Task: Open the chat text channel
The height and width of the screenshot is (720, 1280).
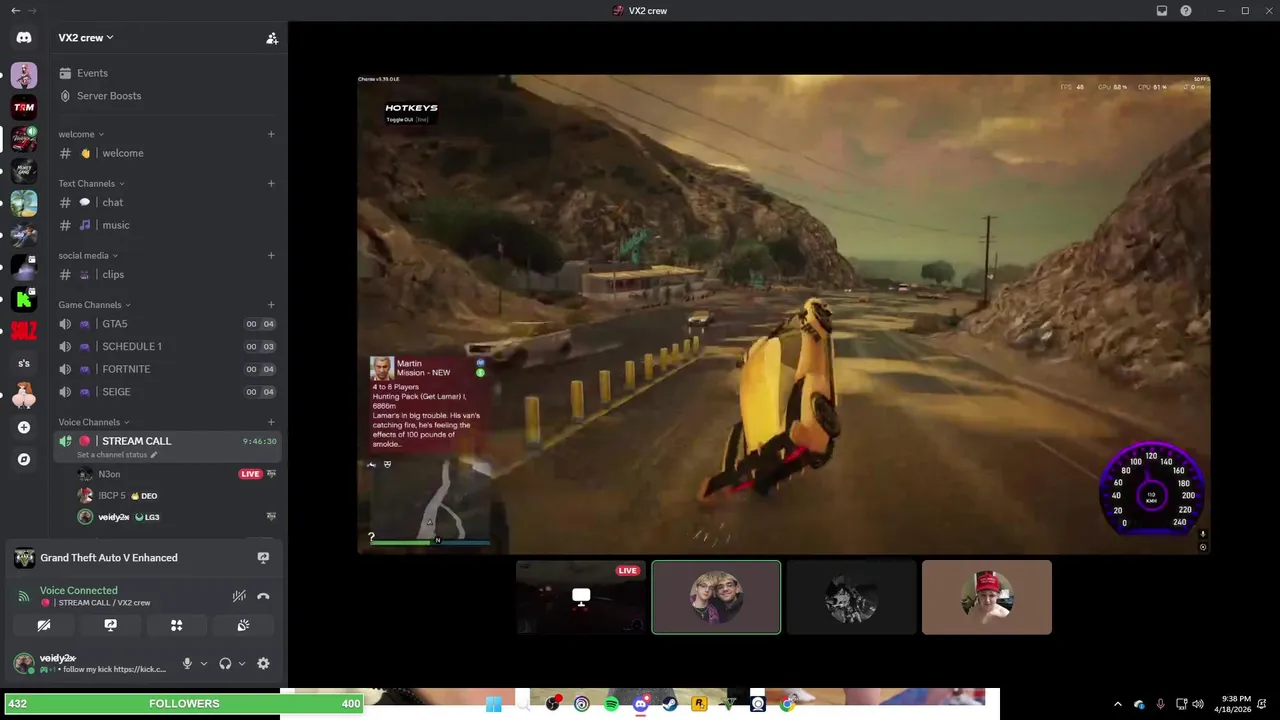Action: click(167, 202)
